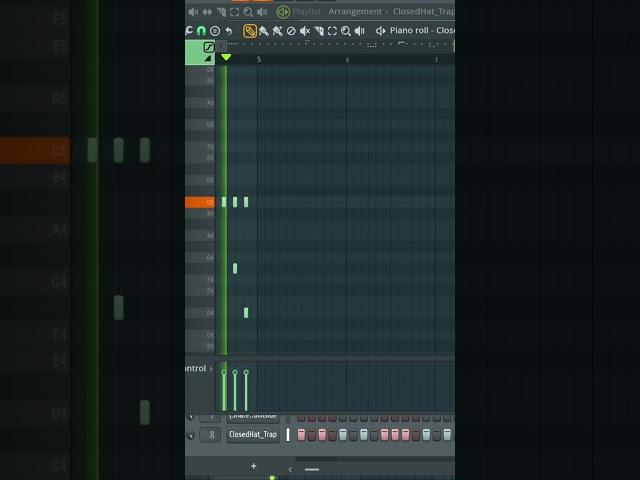Select the highlighted Draw pencil tool

coord(250,31)
